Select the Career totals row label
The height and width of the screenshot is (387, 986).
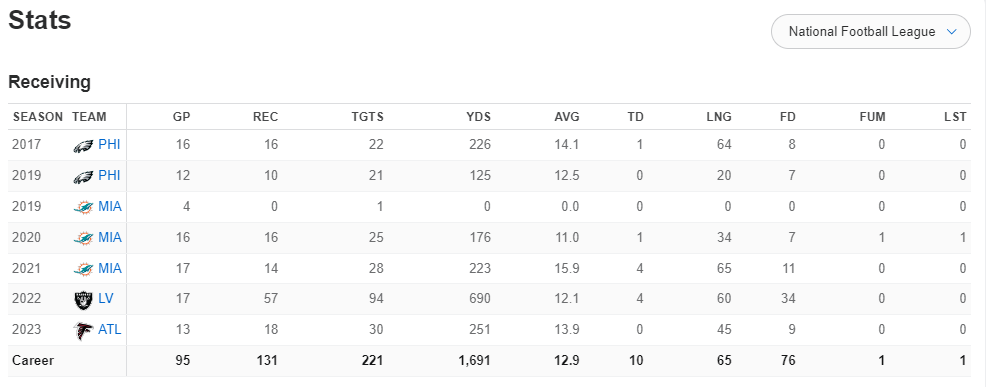(33, 361)
